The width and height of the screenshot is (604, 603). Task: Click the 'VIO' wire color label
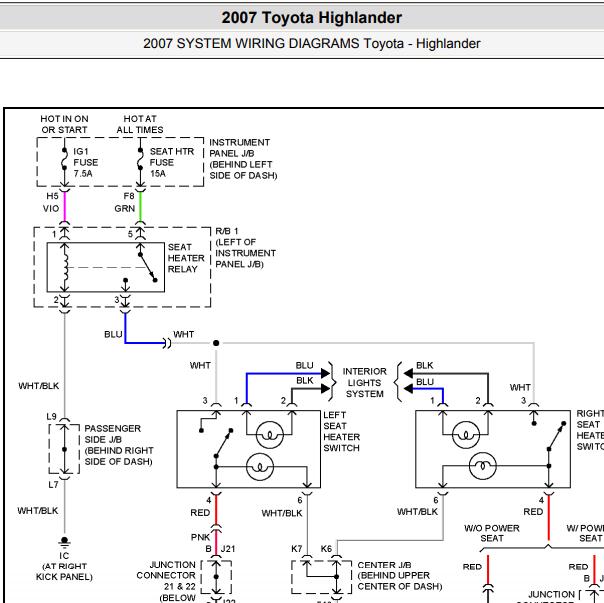pyautogui.click(x=51, y=208)
